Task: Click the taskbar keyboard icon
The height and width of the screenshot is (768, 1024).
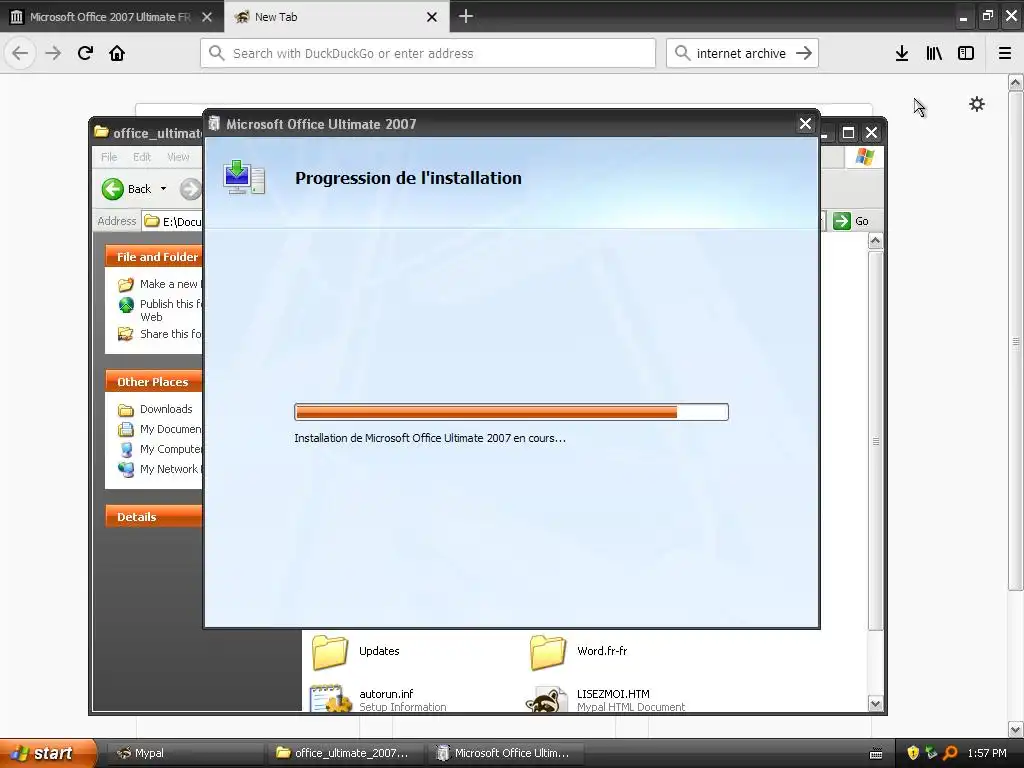Action: [876, 754]
